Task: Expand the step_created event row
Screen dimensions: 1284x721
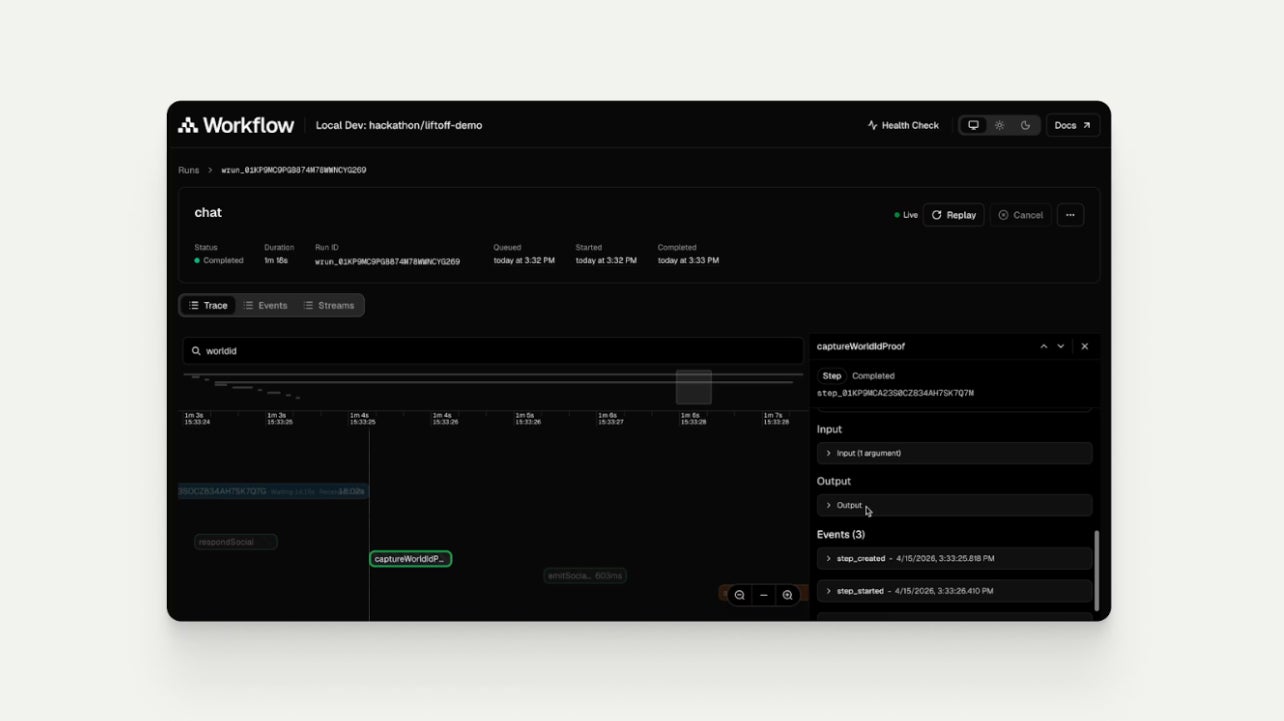Action: pos(954,558)
